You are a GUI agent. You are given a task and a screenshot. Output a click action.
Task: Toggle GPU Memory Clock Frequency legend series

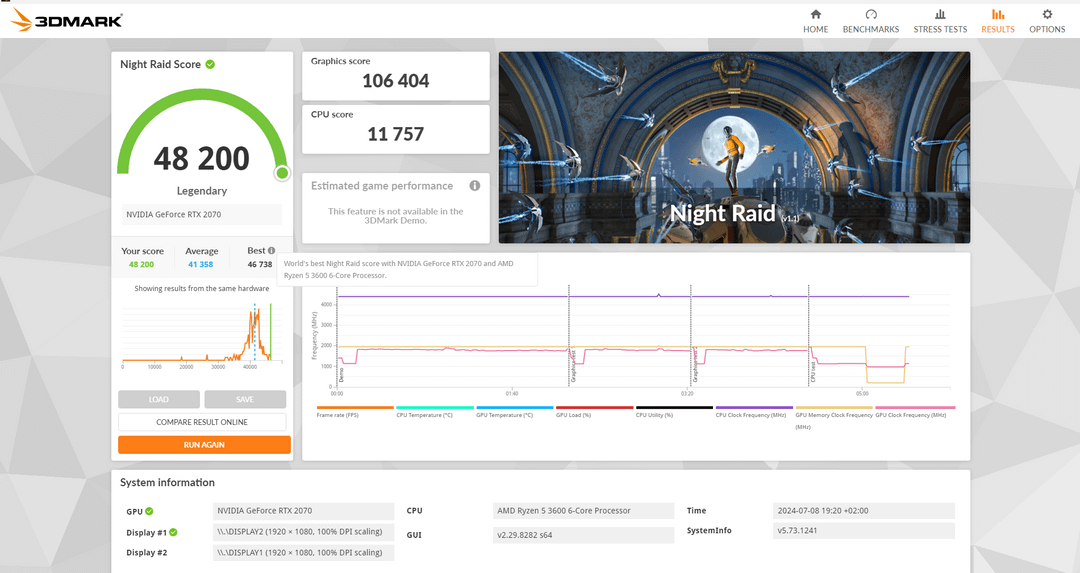834,417
